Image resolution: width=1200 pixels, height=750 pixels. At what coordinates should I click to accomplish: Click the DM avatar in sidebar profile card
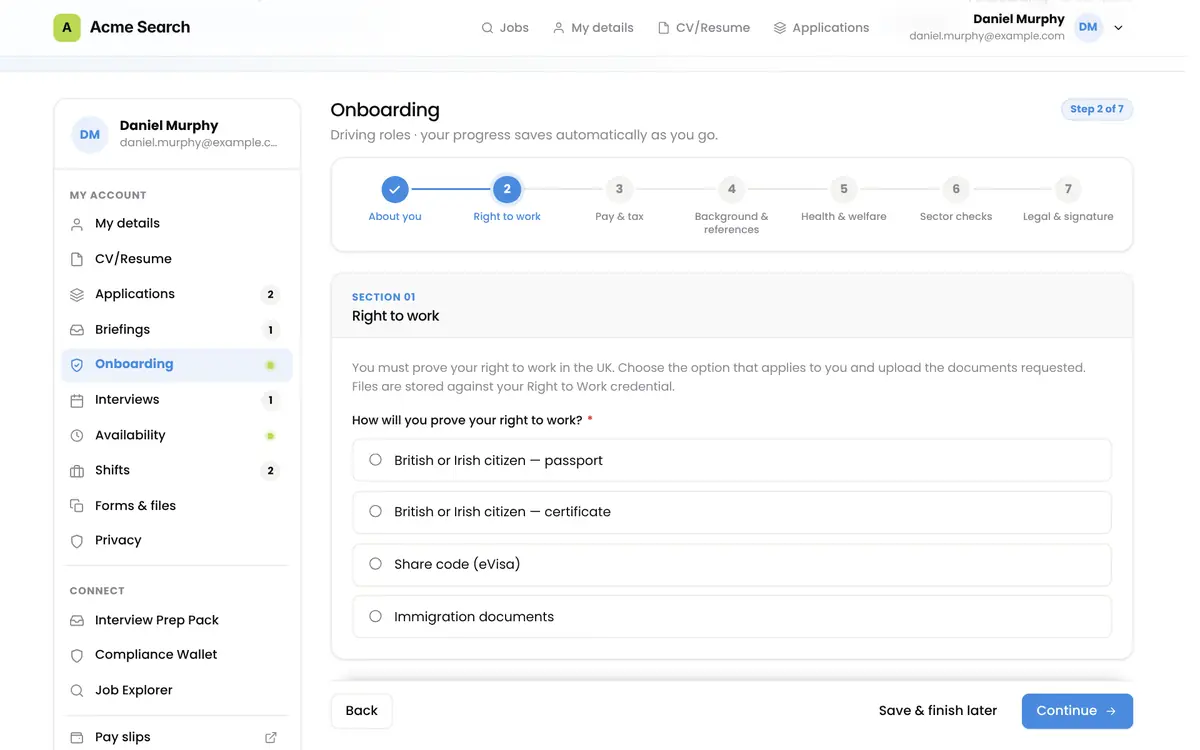click(90, 134)
